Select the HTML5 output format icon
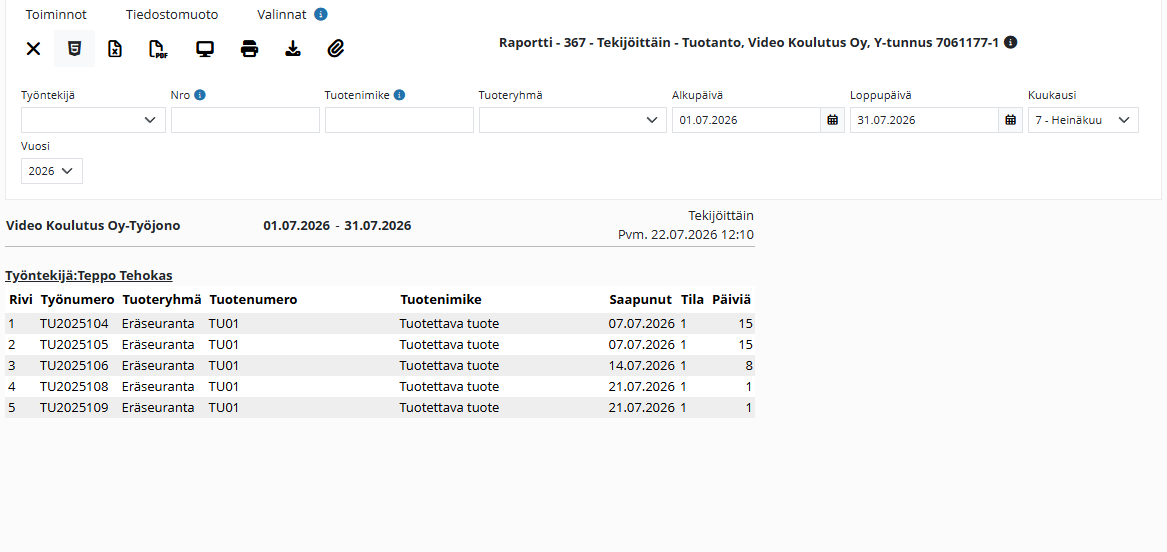The height and width of the screenshot is (552, 1167). (74, 49)
